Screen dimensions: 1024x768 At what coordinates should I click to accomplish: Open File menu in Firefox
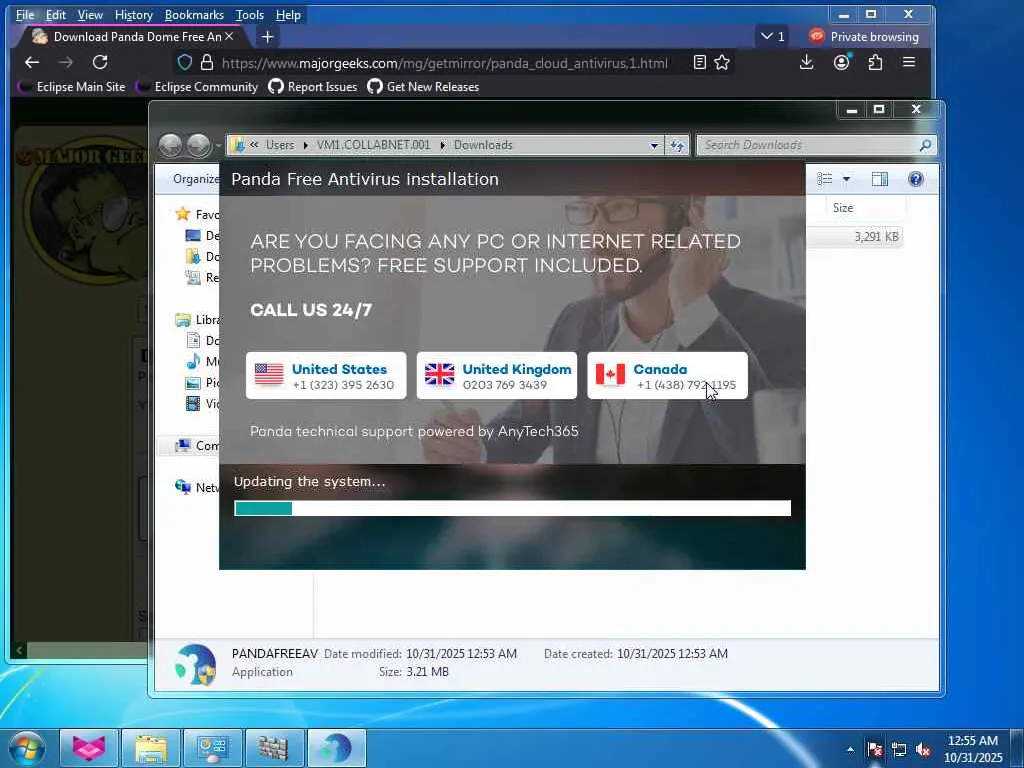point(25,14)
